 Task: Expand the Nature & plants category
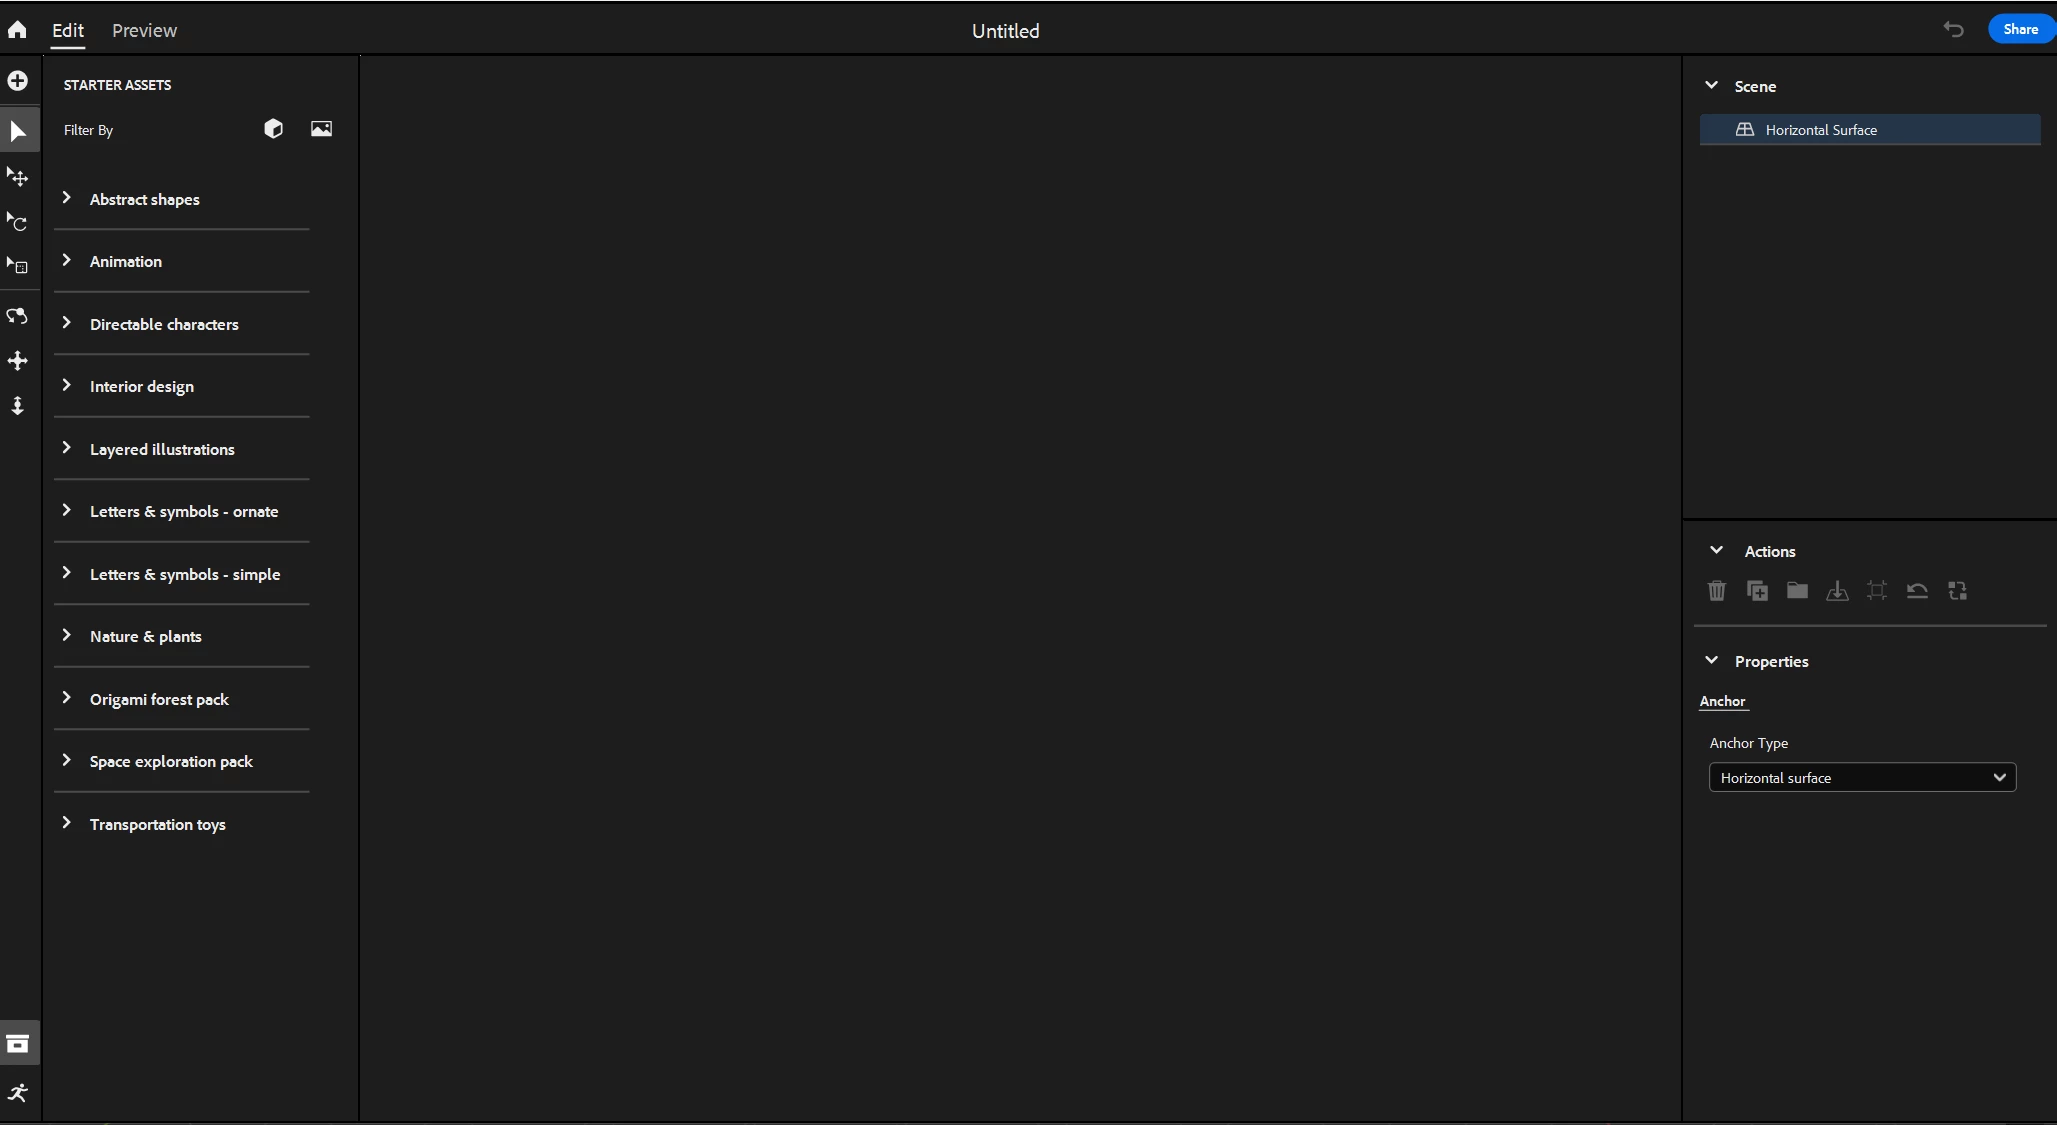(x=145, y=636)
